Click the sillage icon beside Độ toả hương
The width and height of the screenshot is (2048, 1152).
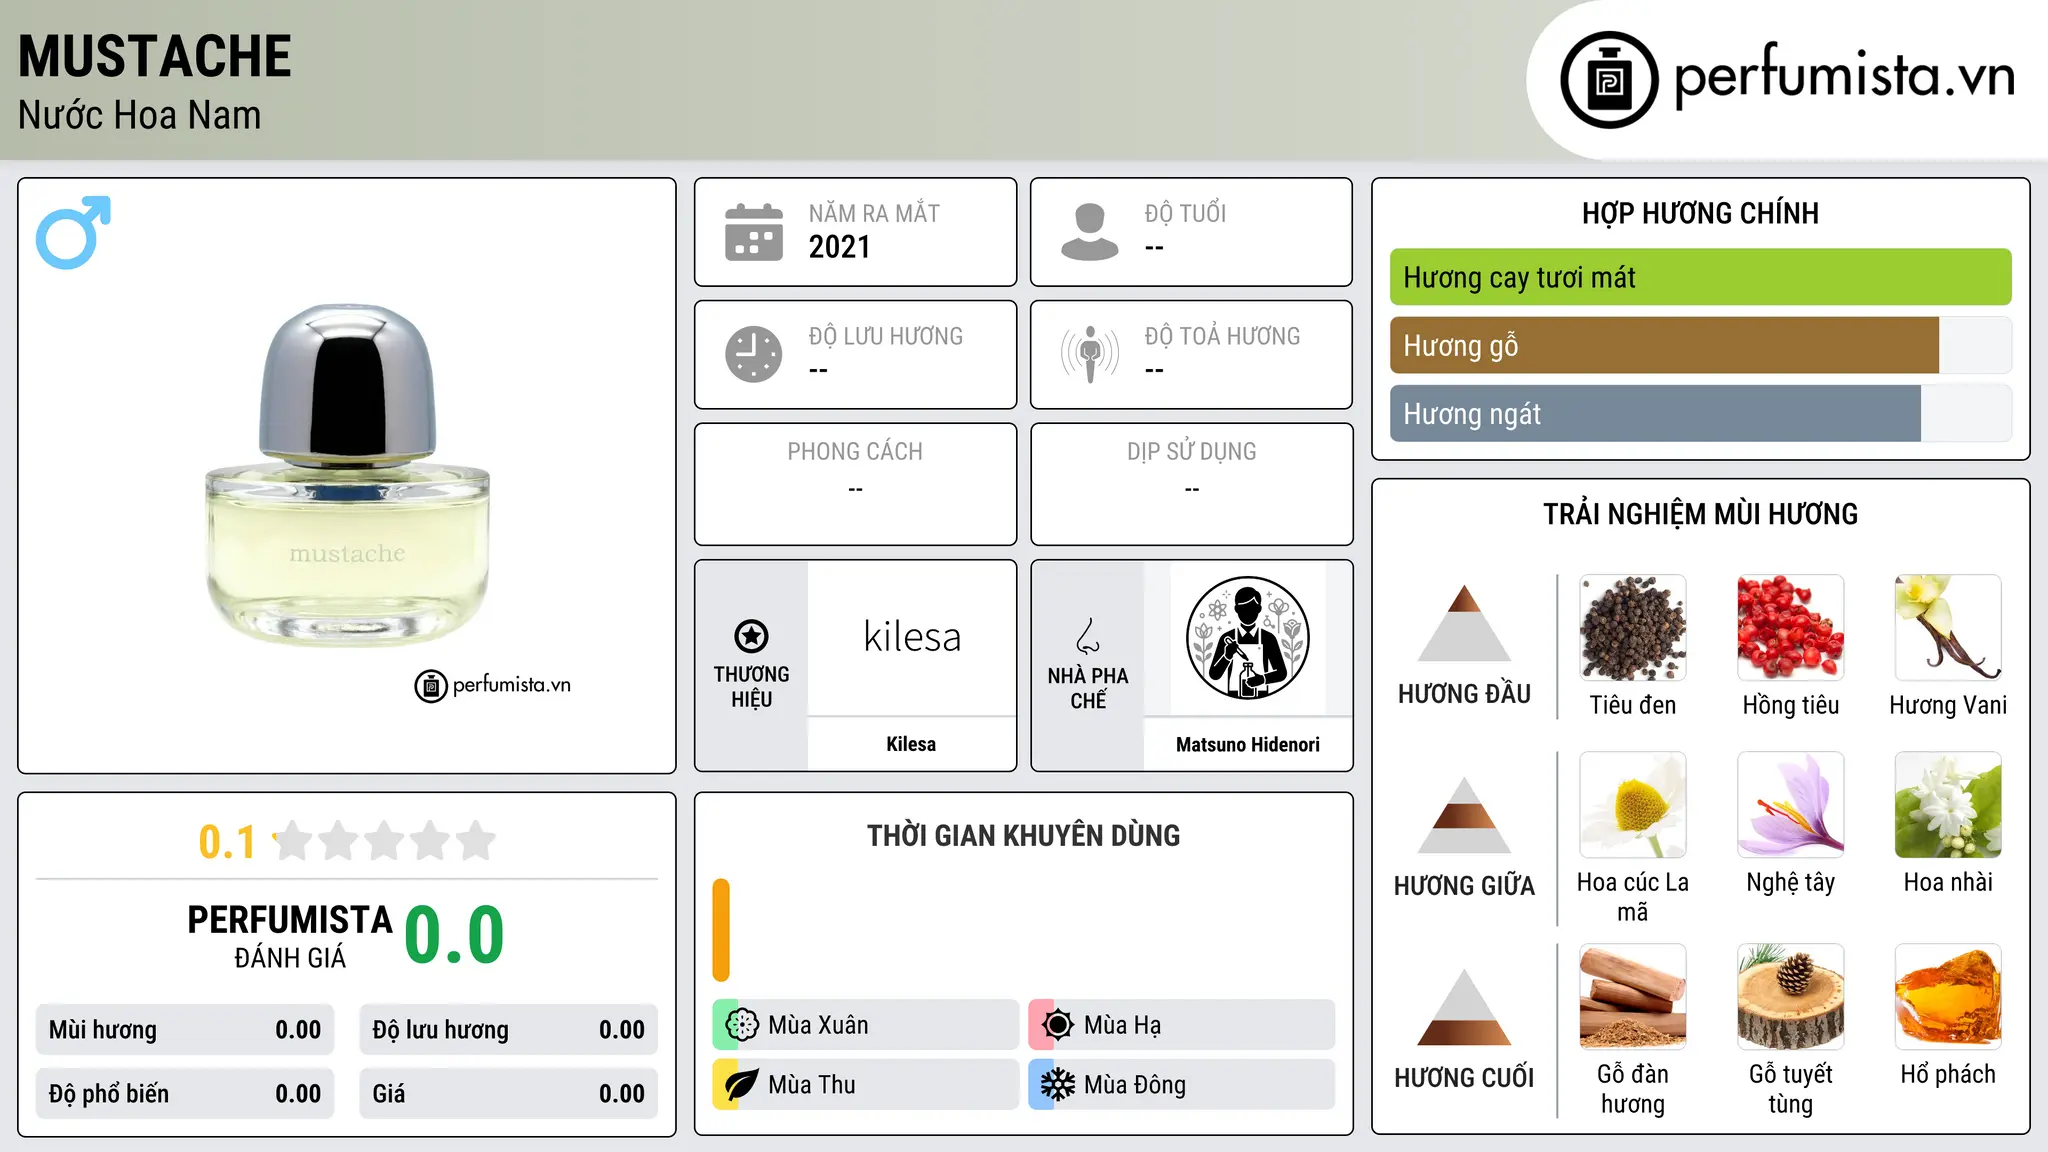tap(1090, 354)
